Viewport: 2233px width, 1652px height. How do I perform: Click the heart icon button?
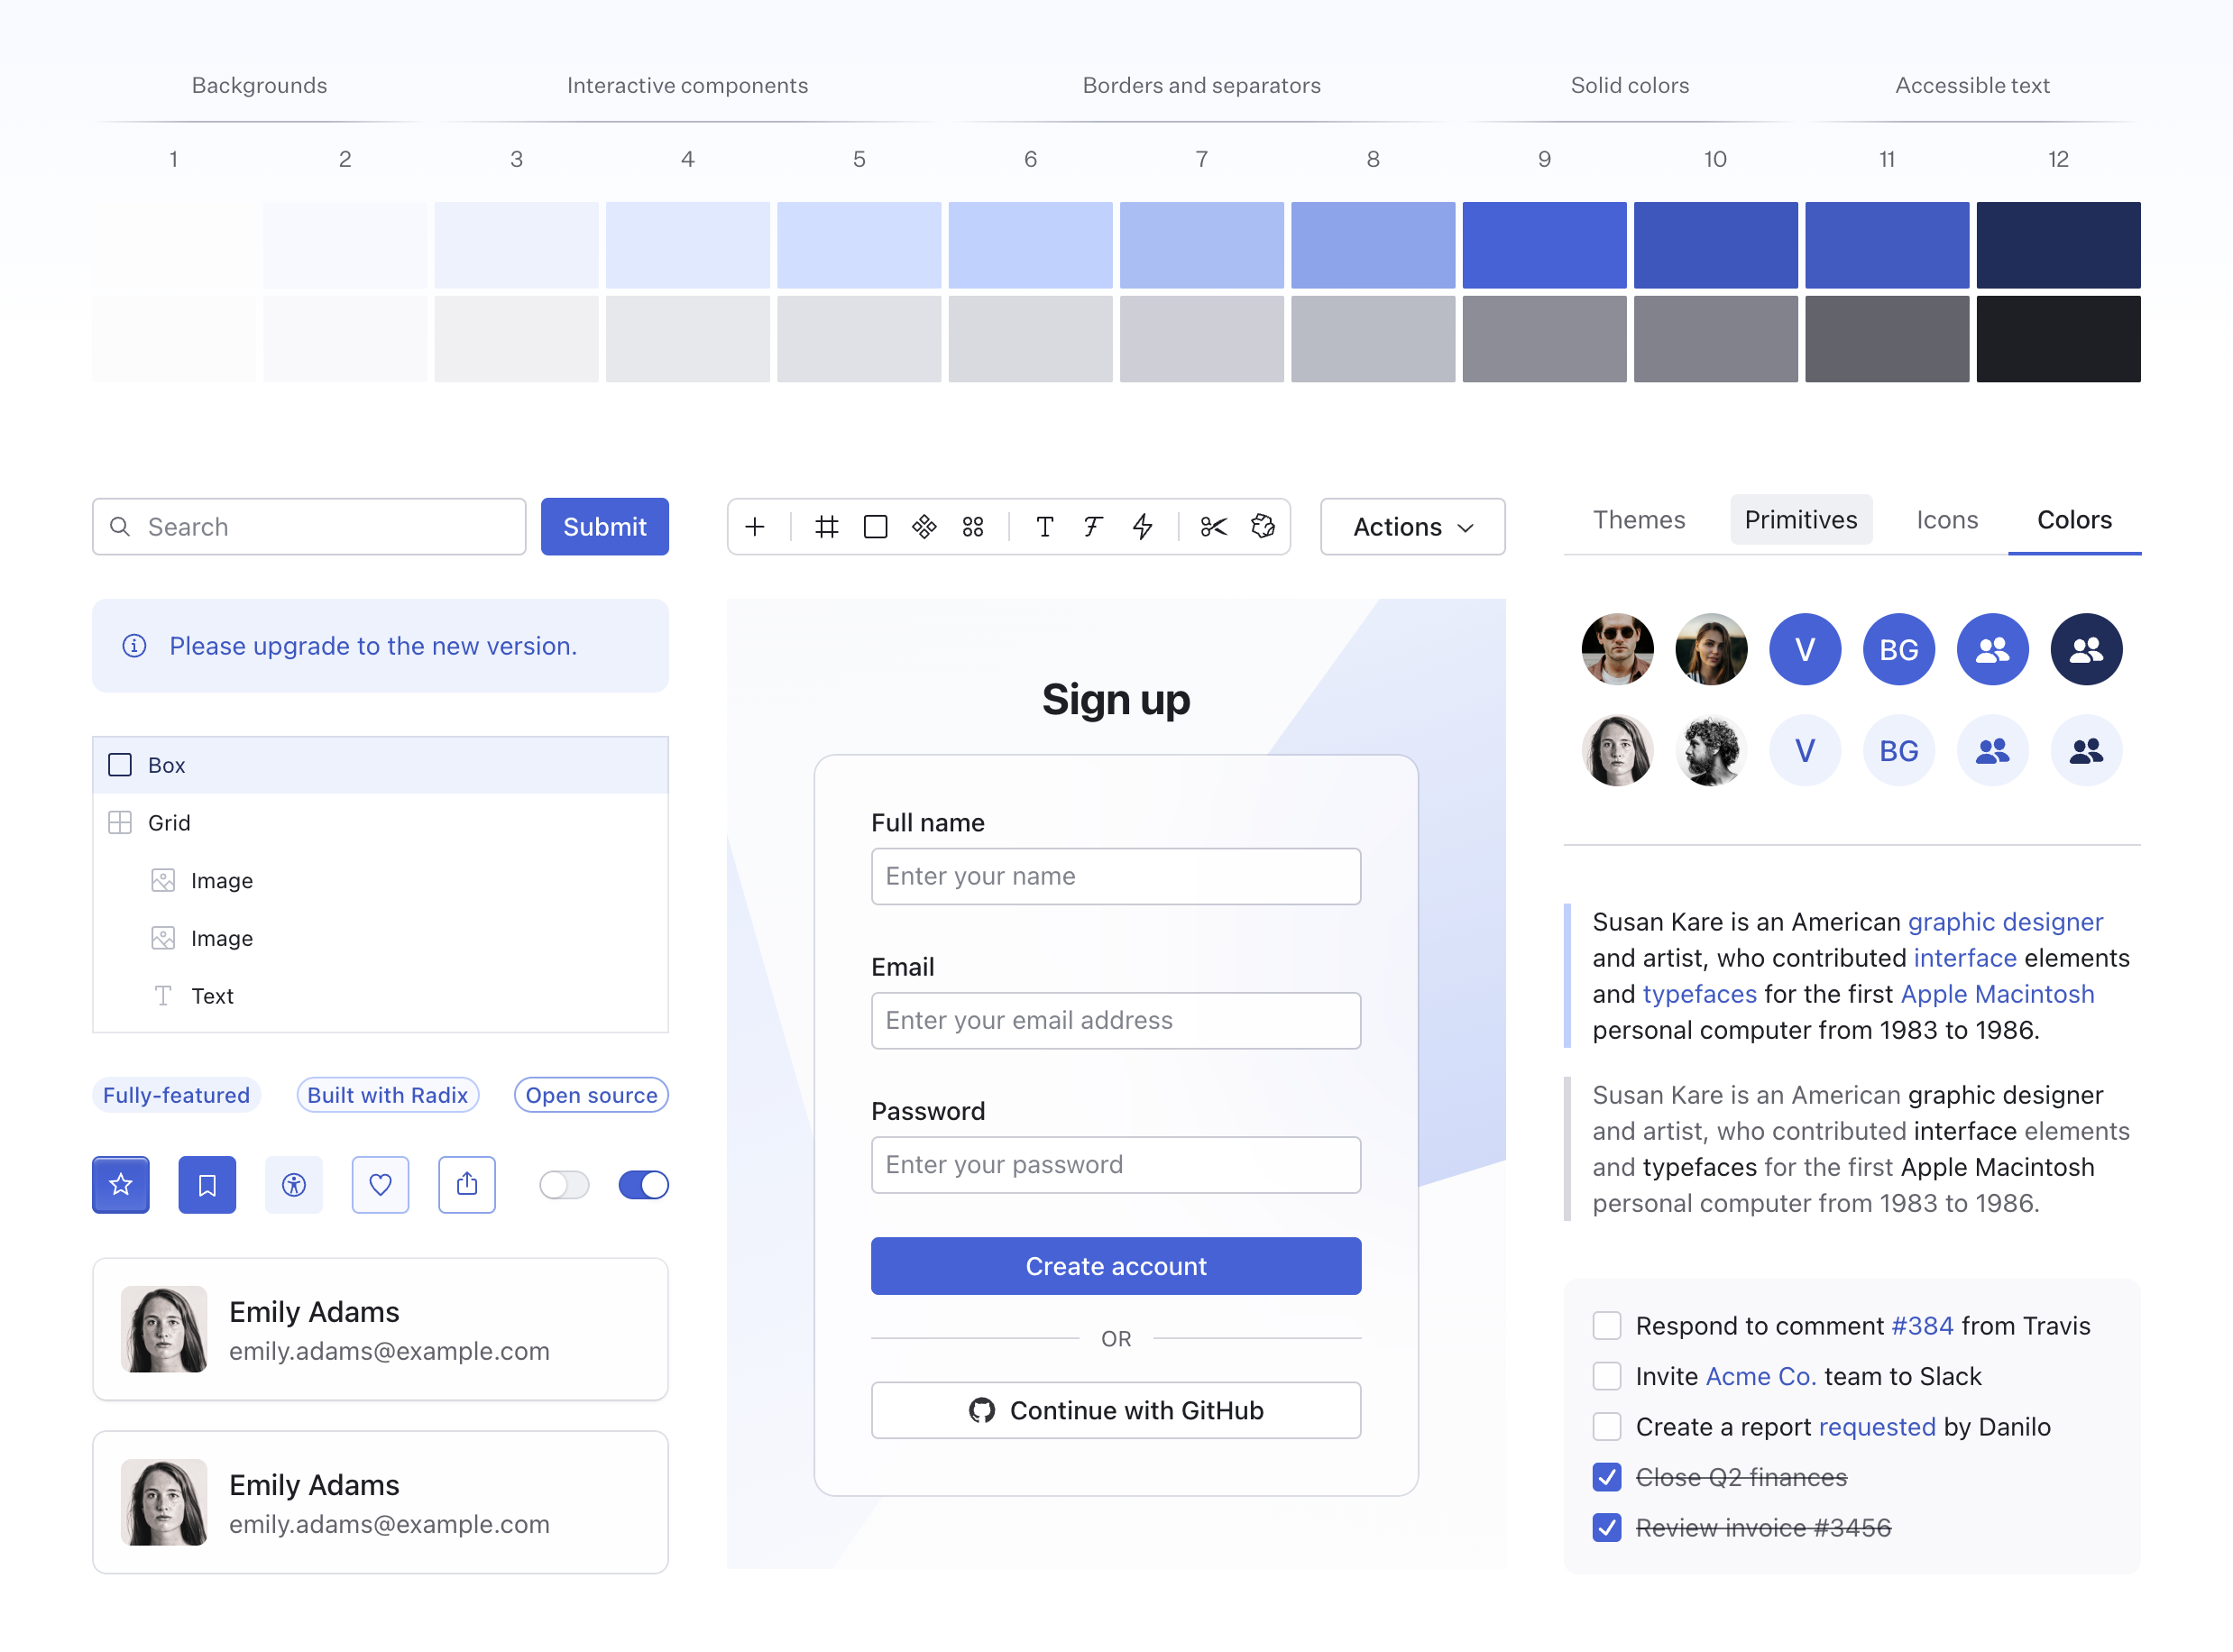click(380, 1185)
